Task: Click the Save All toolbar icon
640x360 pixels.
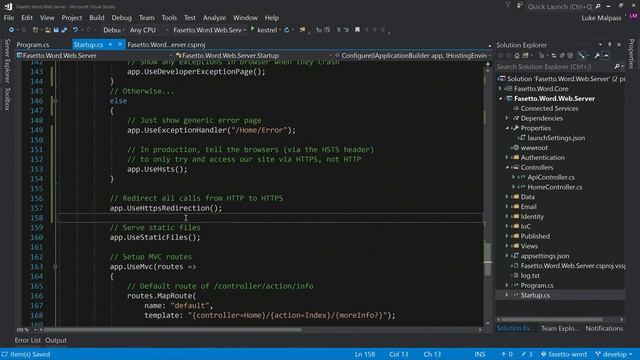Action: 64,30
